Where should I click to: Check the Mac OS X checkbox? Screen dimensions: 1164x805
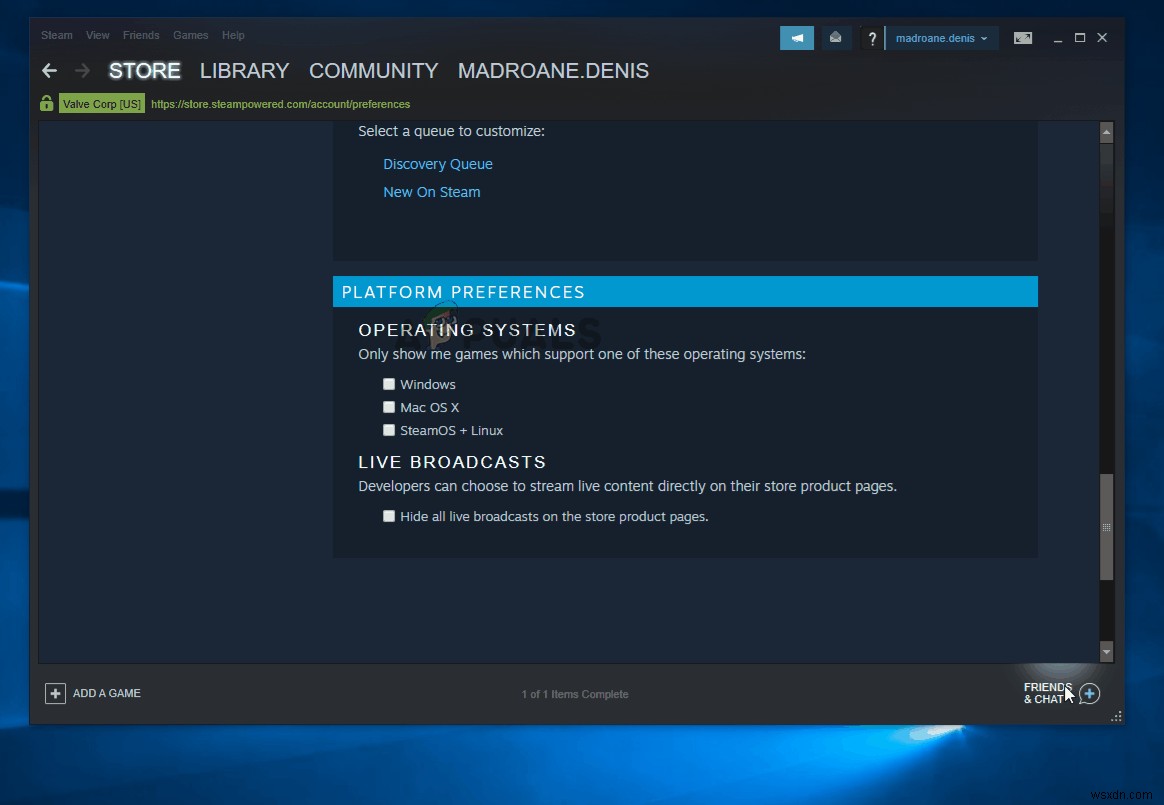point(389,407)
